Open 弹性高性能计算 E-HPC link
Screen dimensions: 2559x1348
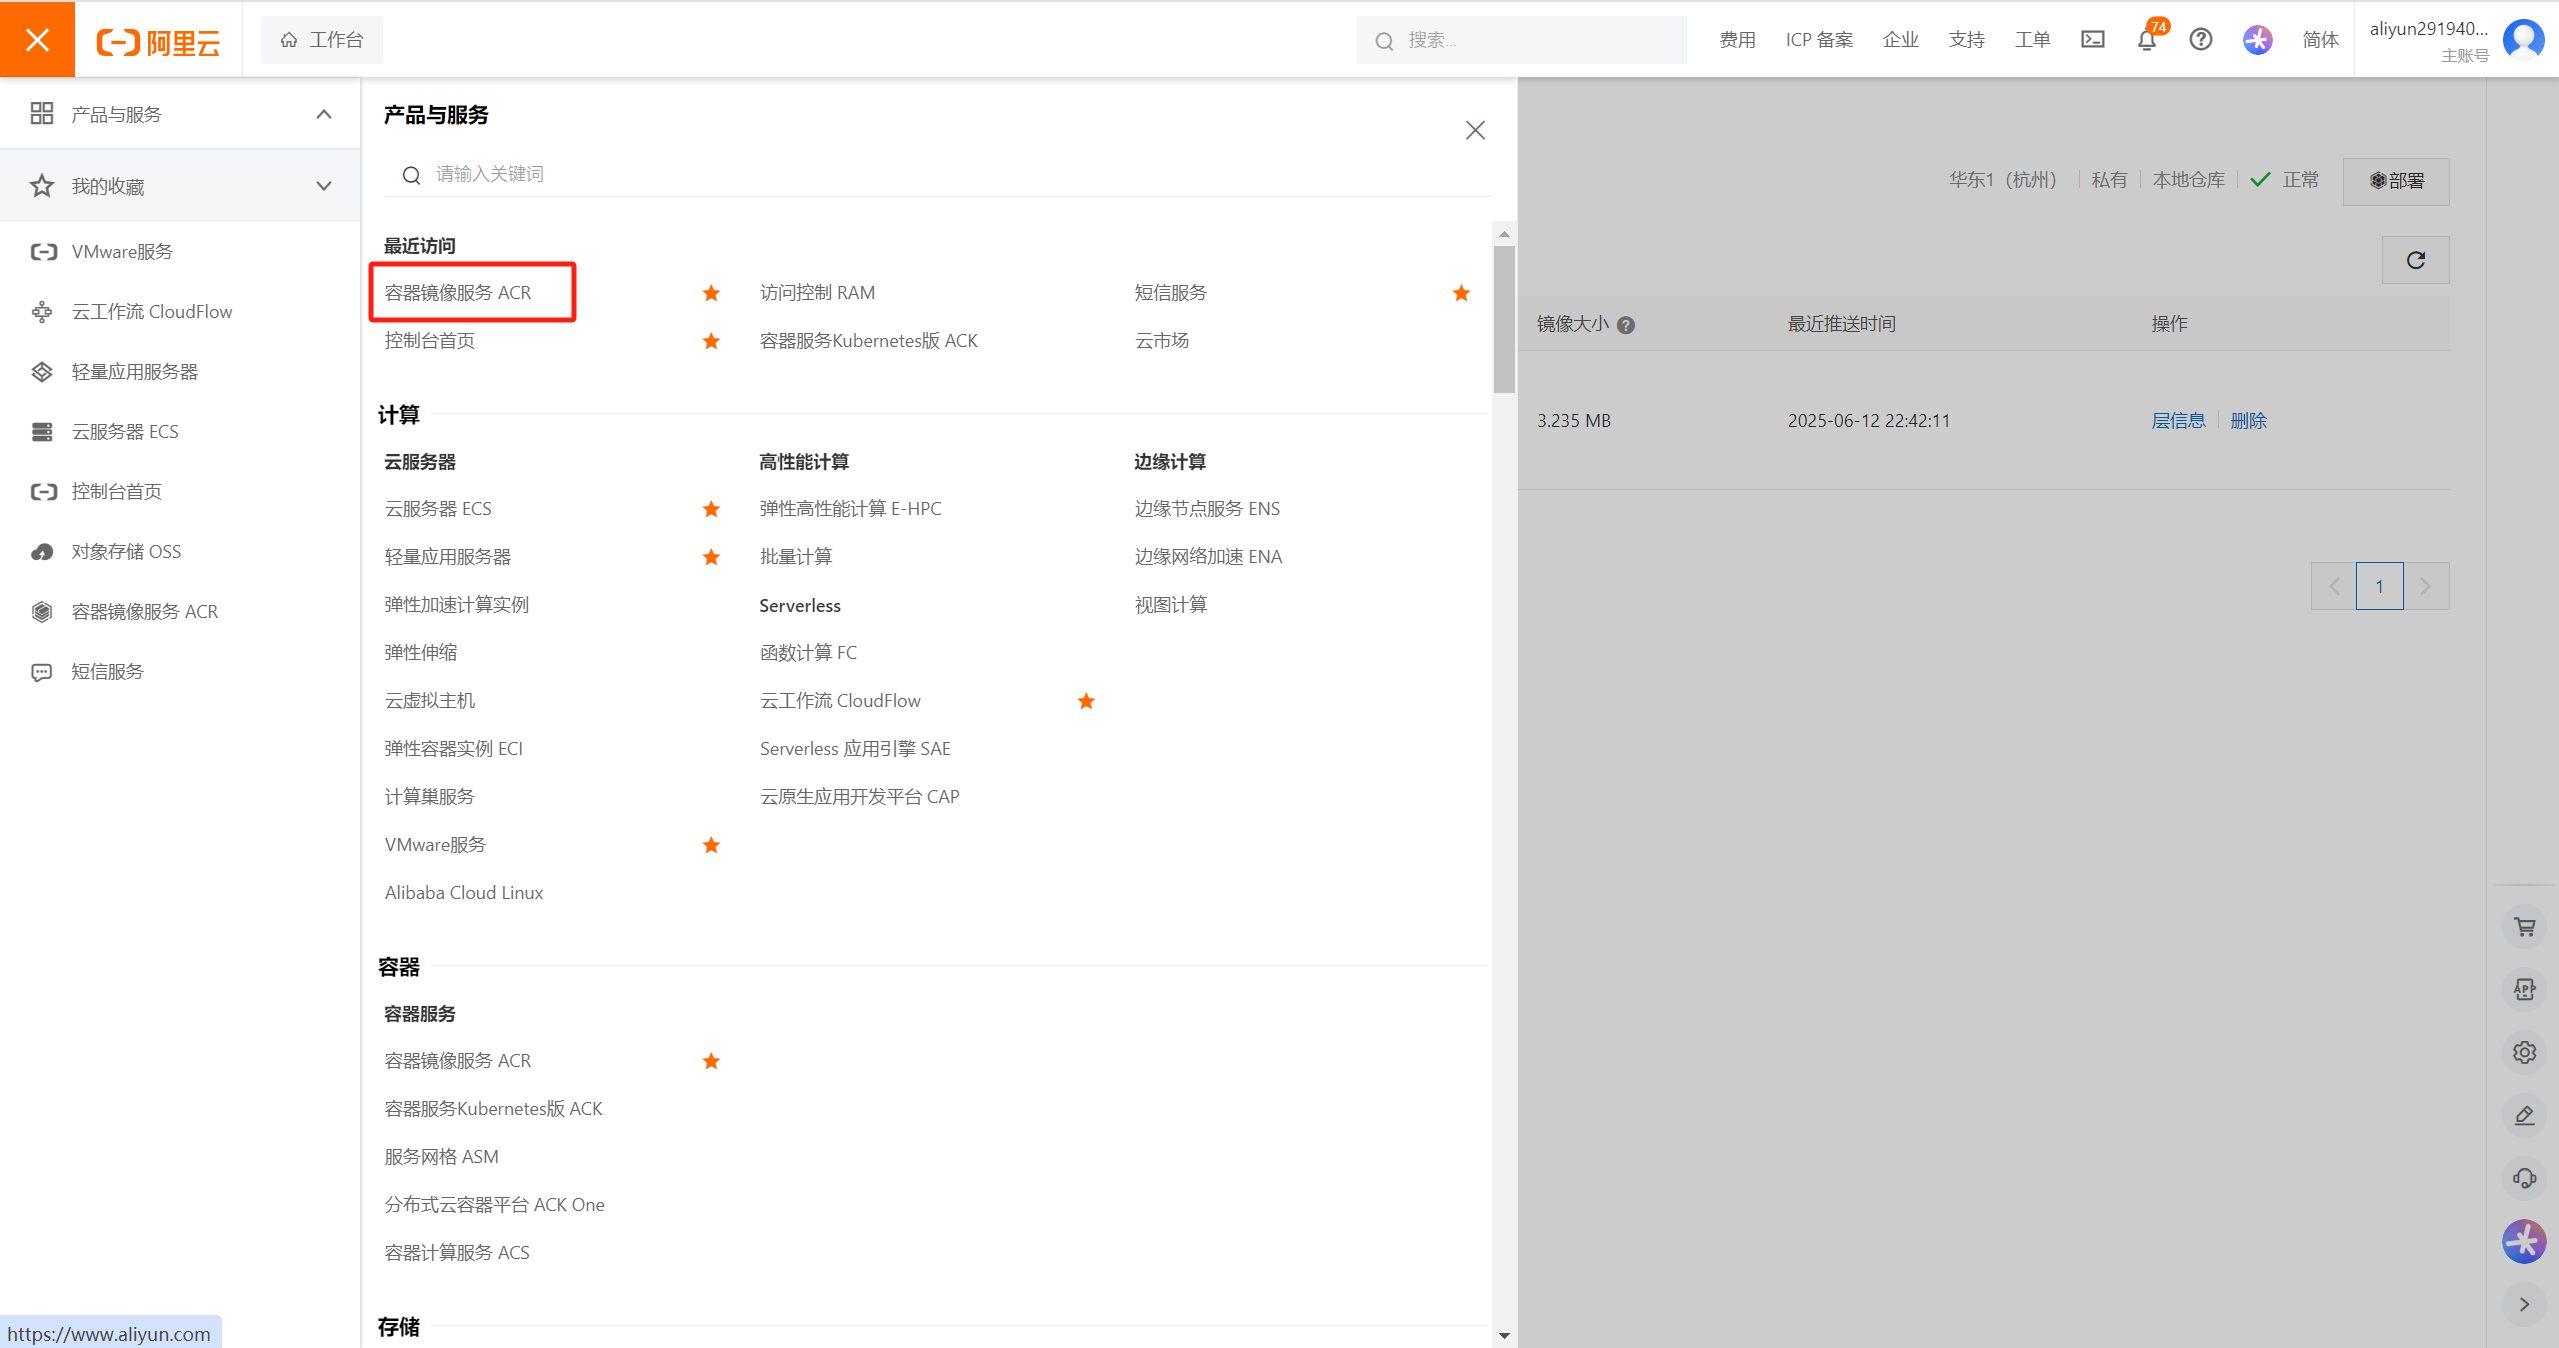pos(850,509)
